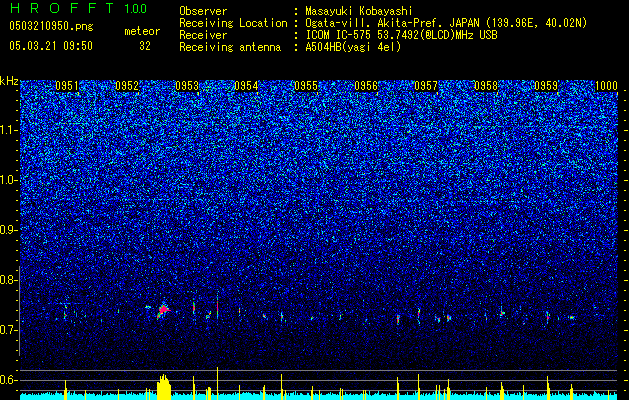This screenshot has height=400, width=629.
Task: Click the 0959 time marker
Action: tap(546, 86)
